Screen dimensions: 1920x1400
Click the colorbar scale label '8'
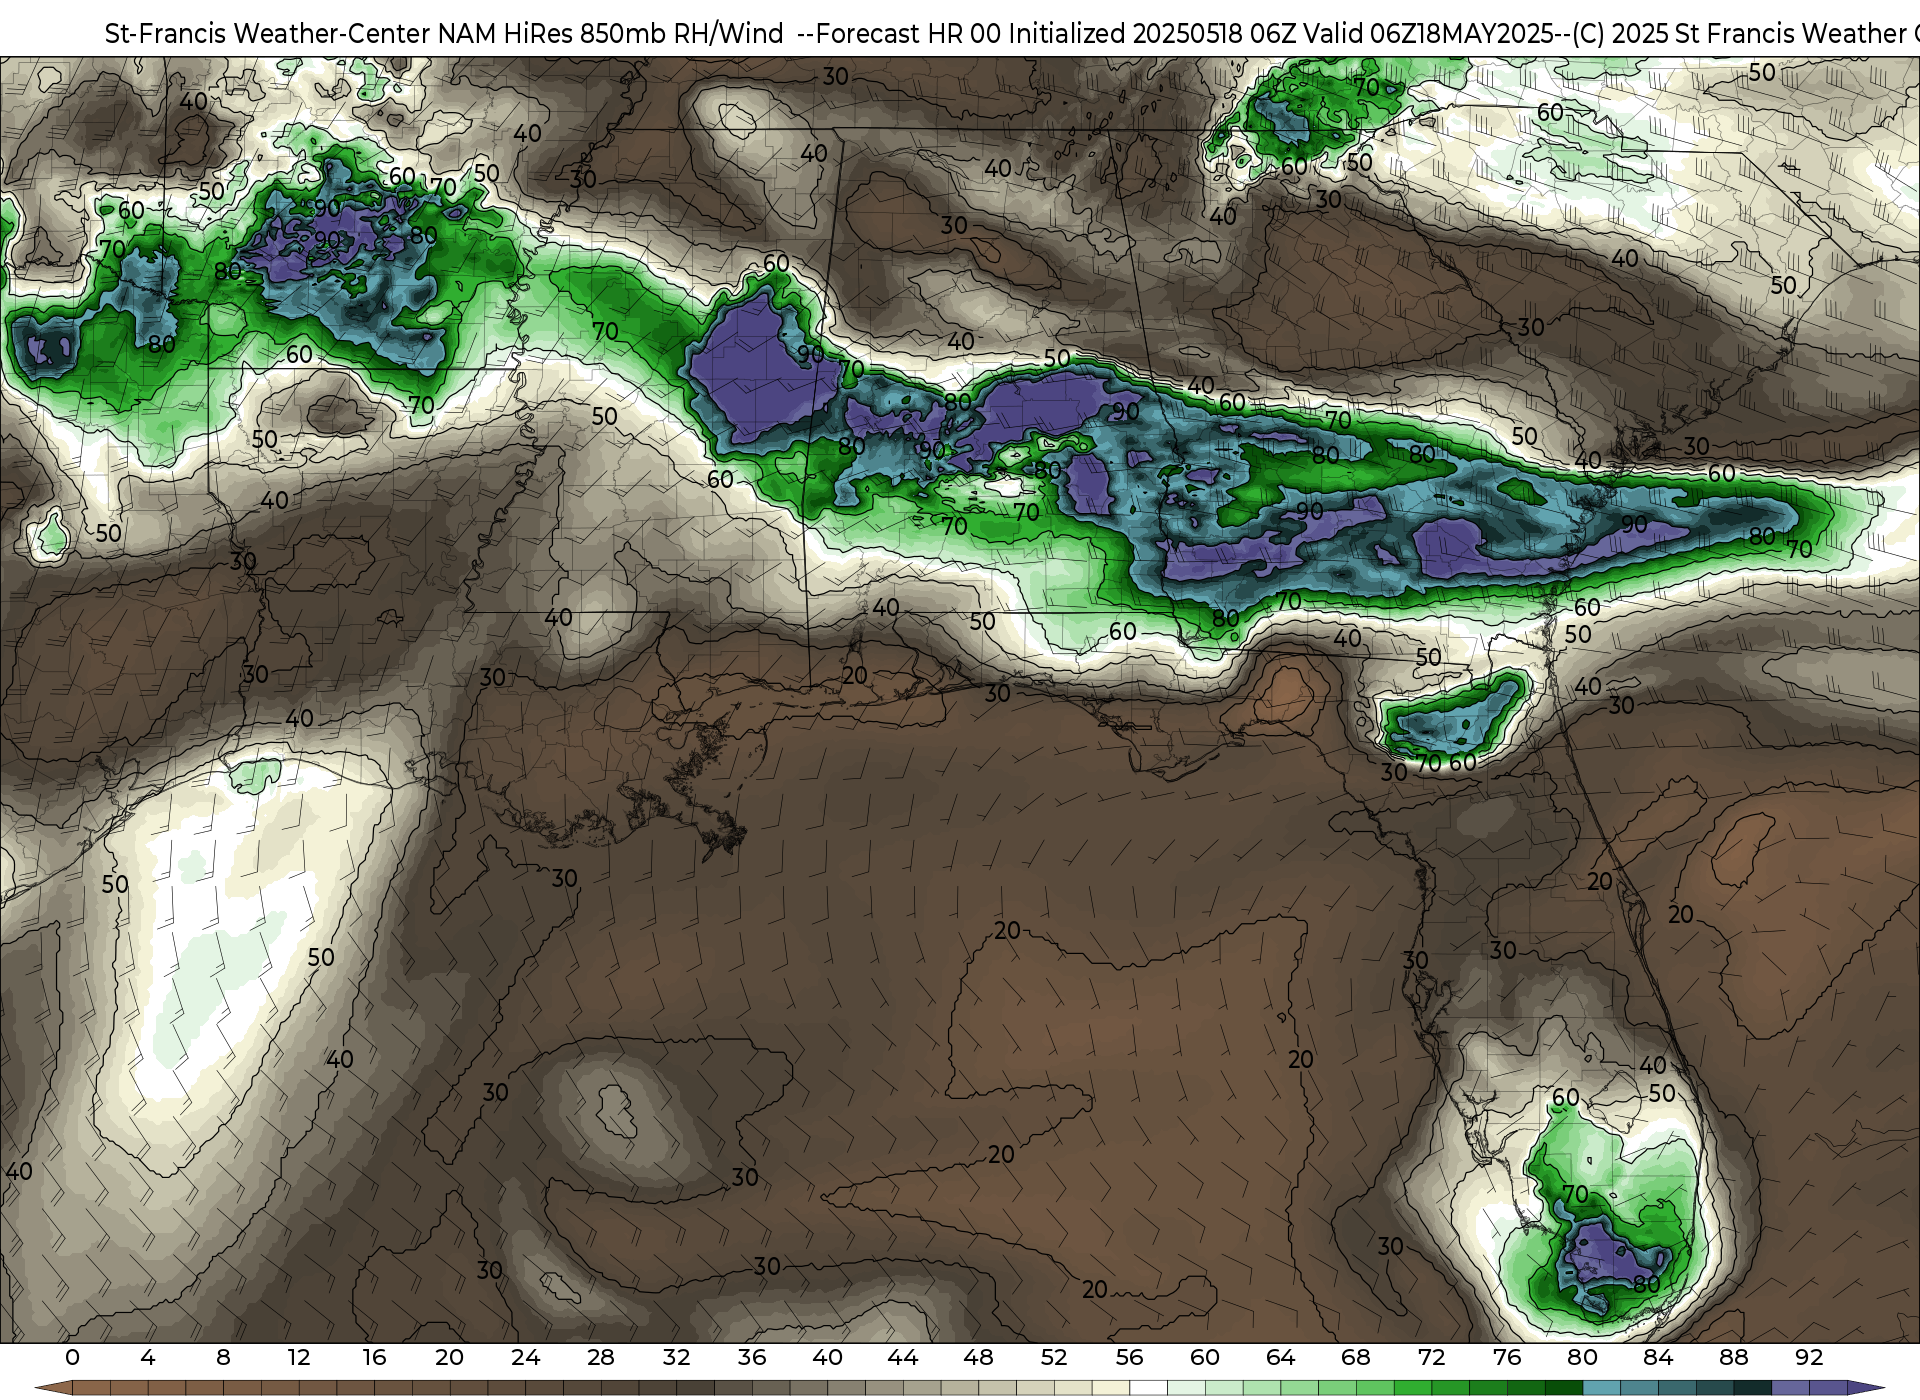(223, 1357)
